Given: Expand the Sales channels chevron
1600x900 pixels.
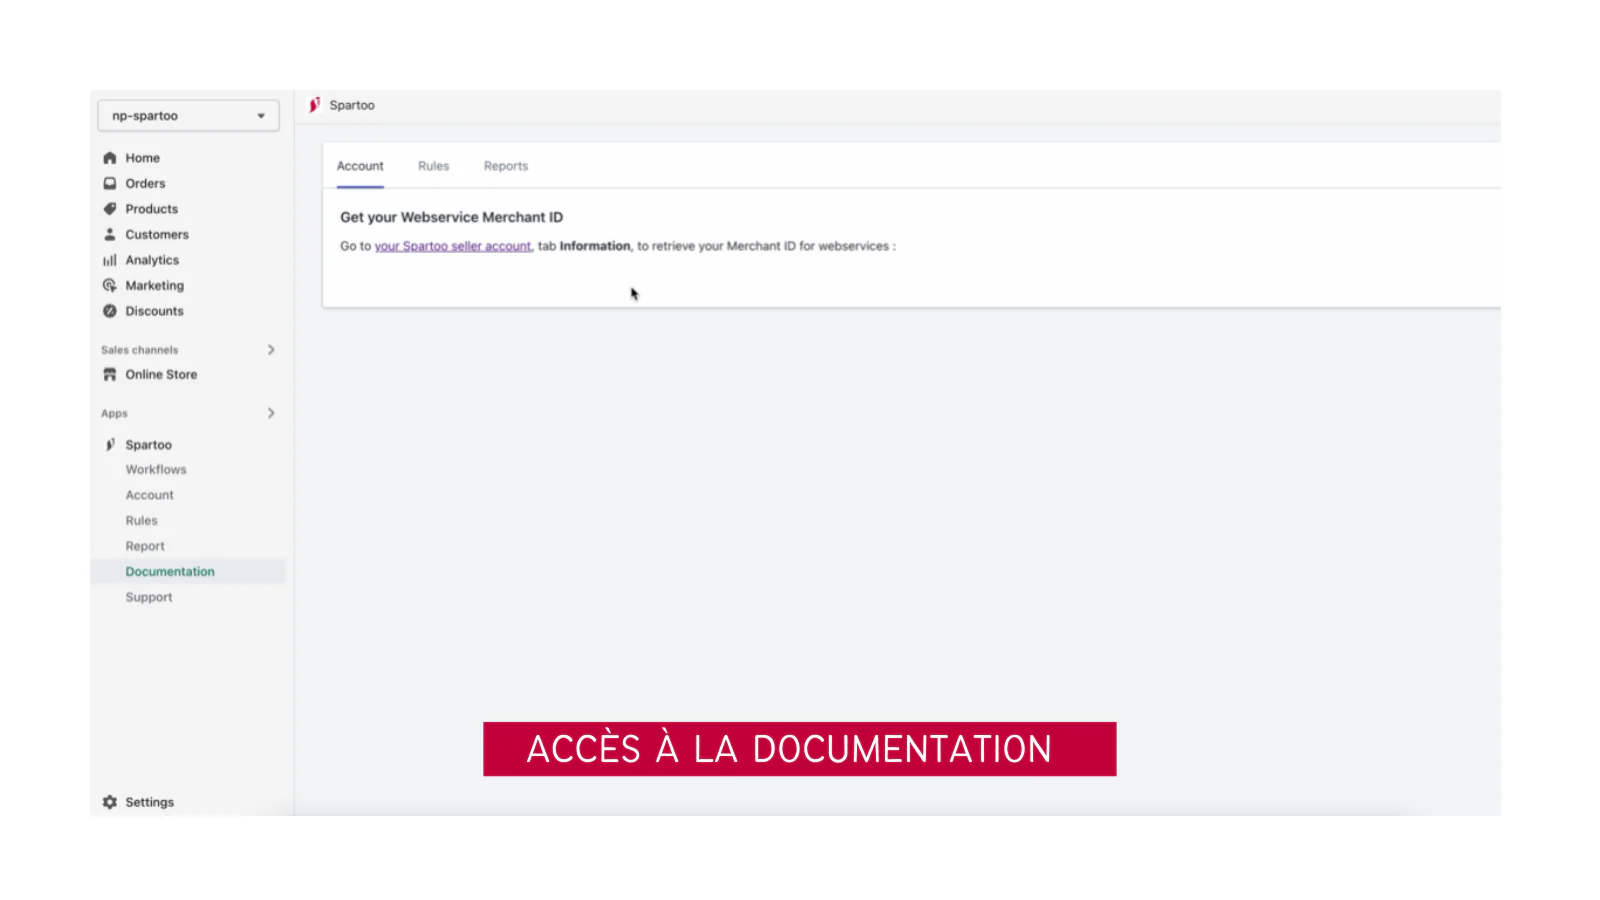Looking at the screenshot, I should [271, 350].
